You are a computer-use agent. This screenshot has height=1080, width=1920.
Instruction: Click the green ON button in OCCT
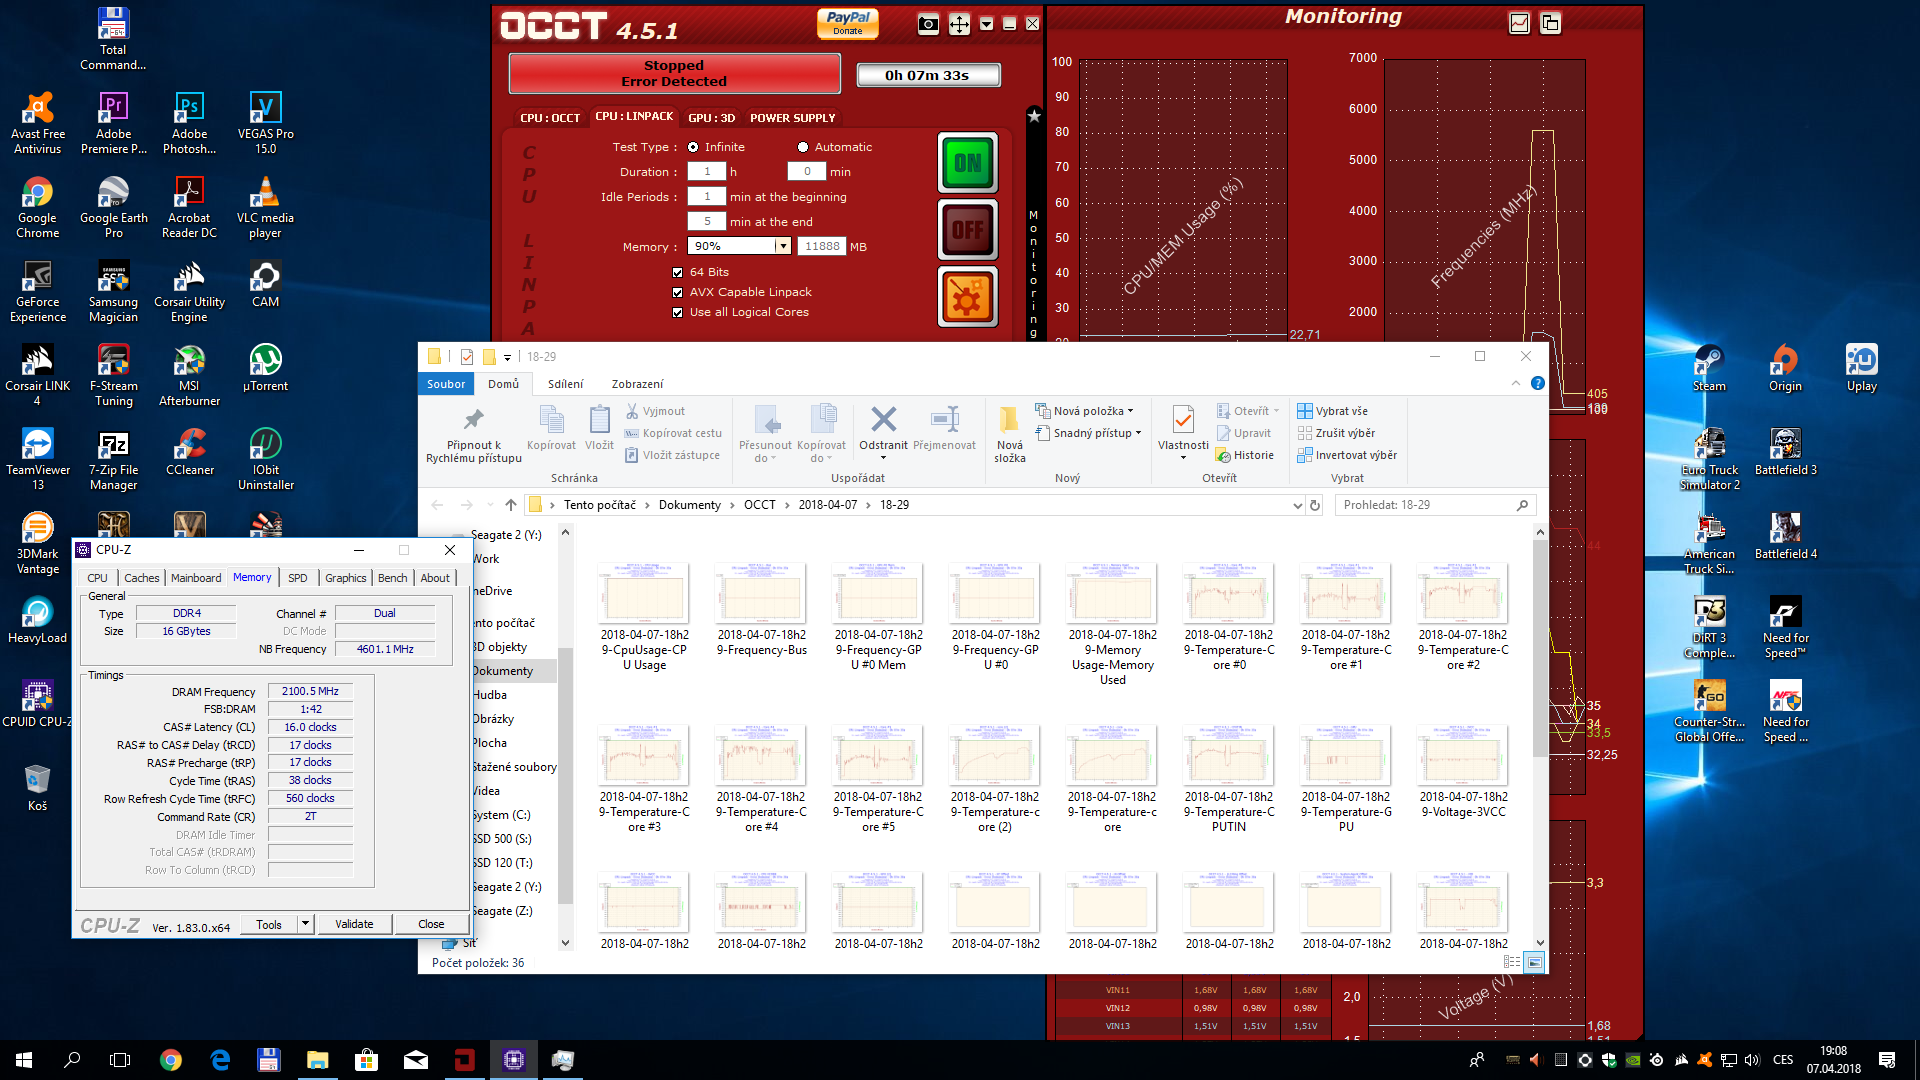tap(967, 163)
